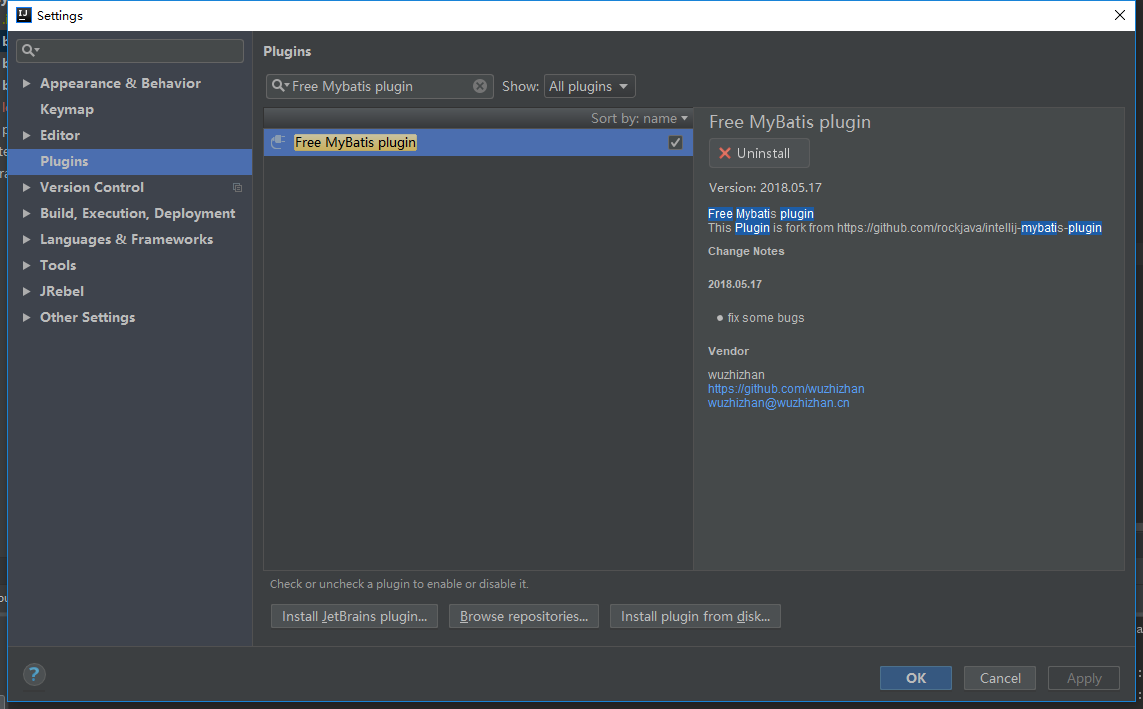Uninstall the Free MyBatis plugin

click(x=759, y=153)
